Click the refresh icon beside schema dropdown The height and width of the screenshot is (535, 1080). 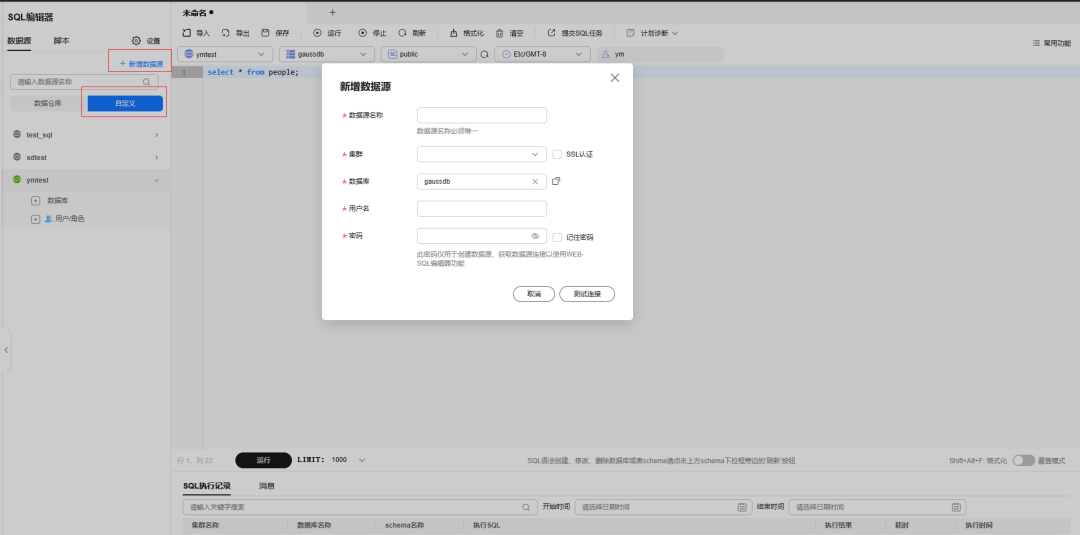pyautogui.click(x=484, y=54)
